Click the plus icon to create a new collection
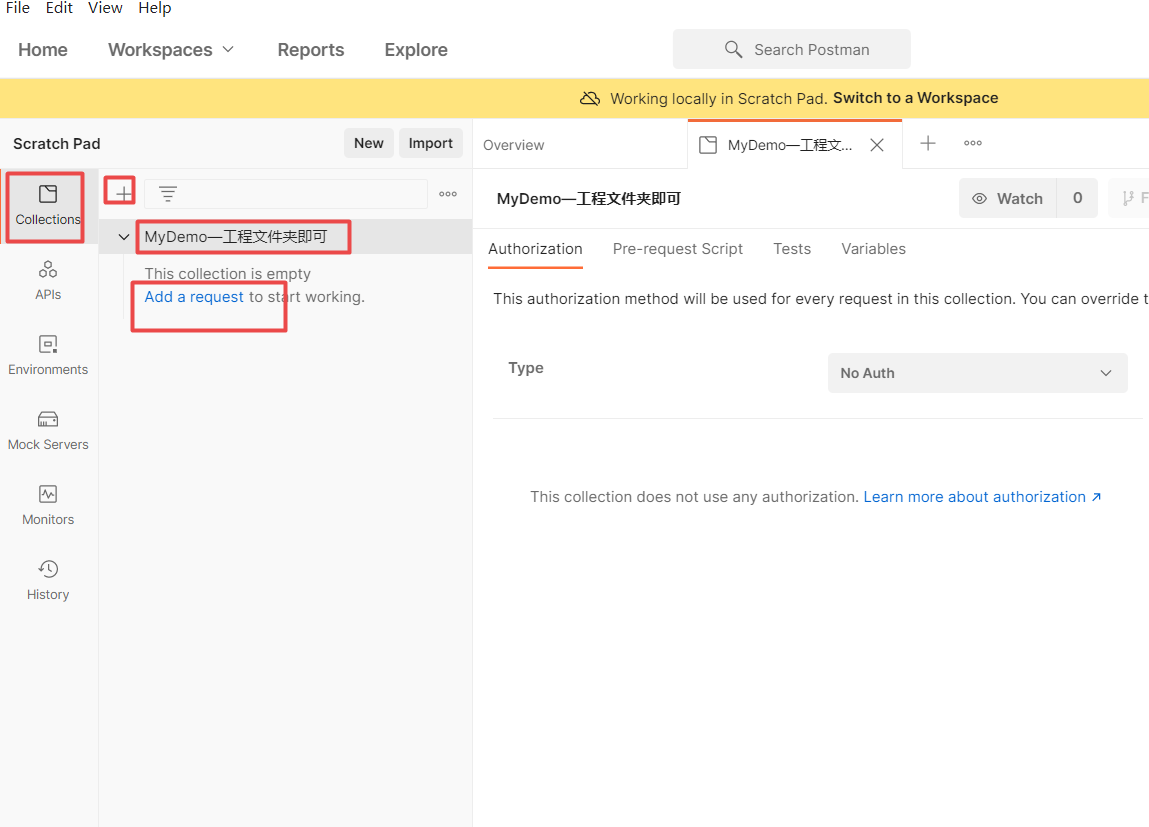1149x827 pixels. [122, 193]
